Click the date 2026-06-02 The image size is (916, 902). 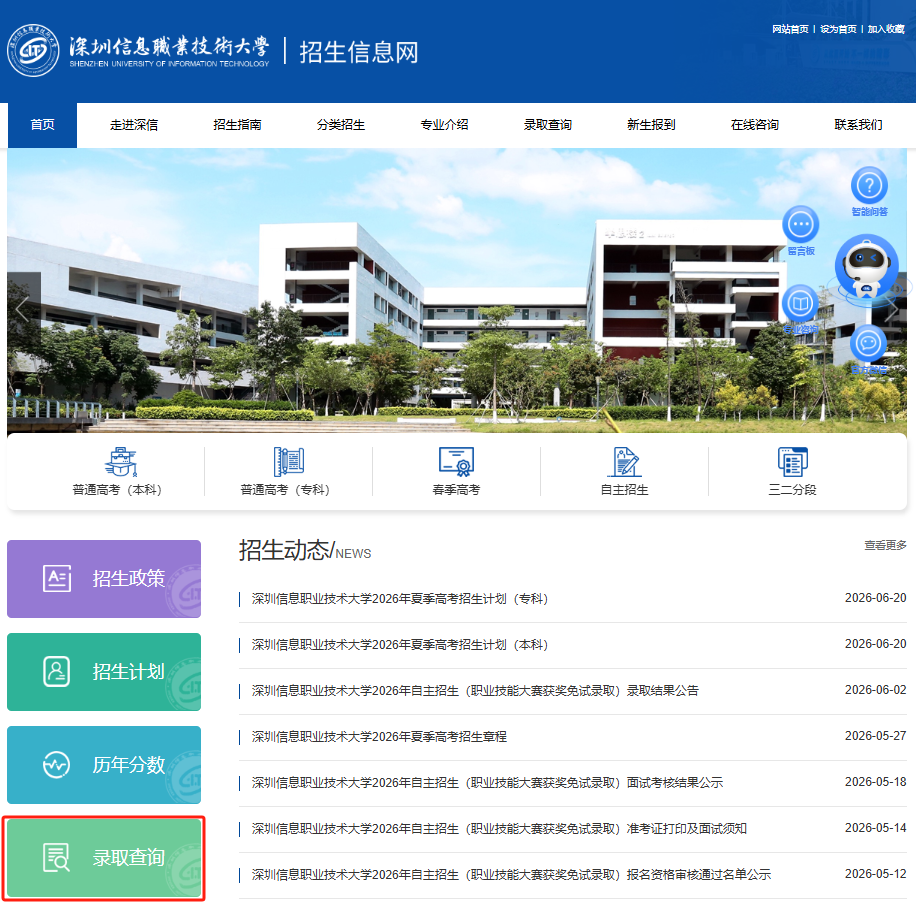coord(876,690)
